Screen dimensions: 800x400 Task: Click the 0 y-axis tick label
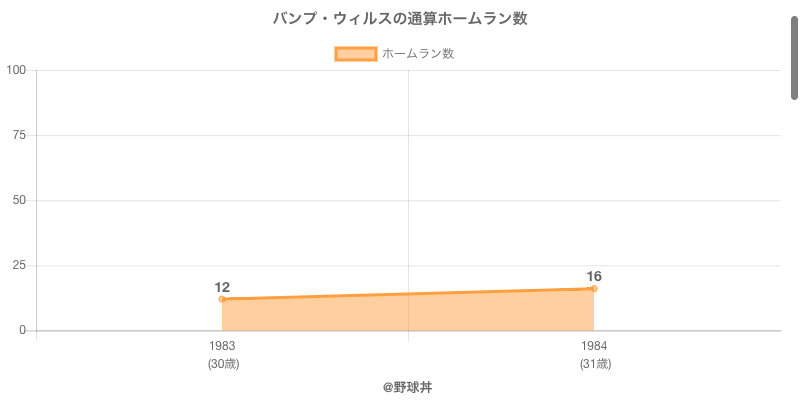tap(24, 330)
